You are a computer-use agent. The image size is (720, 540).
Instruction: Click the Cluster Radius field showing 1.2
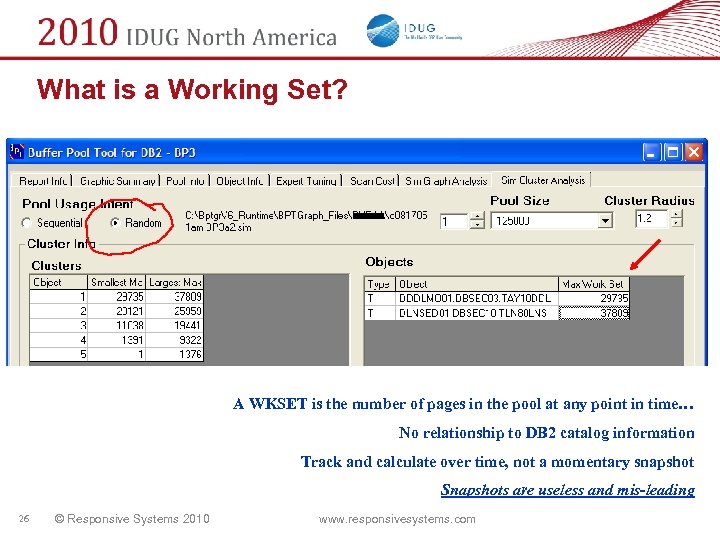coord(652,218)
